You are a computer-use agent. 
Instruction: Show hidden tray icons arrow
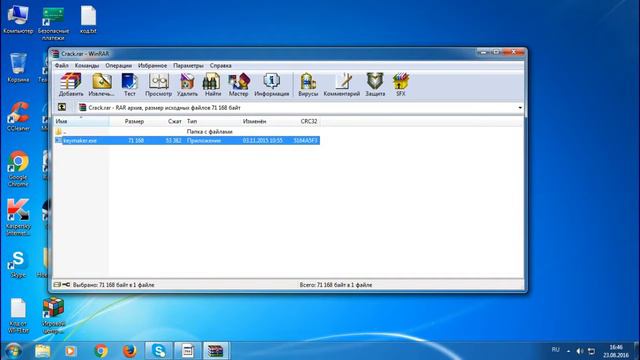[x=569, y=351]
